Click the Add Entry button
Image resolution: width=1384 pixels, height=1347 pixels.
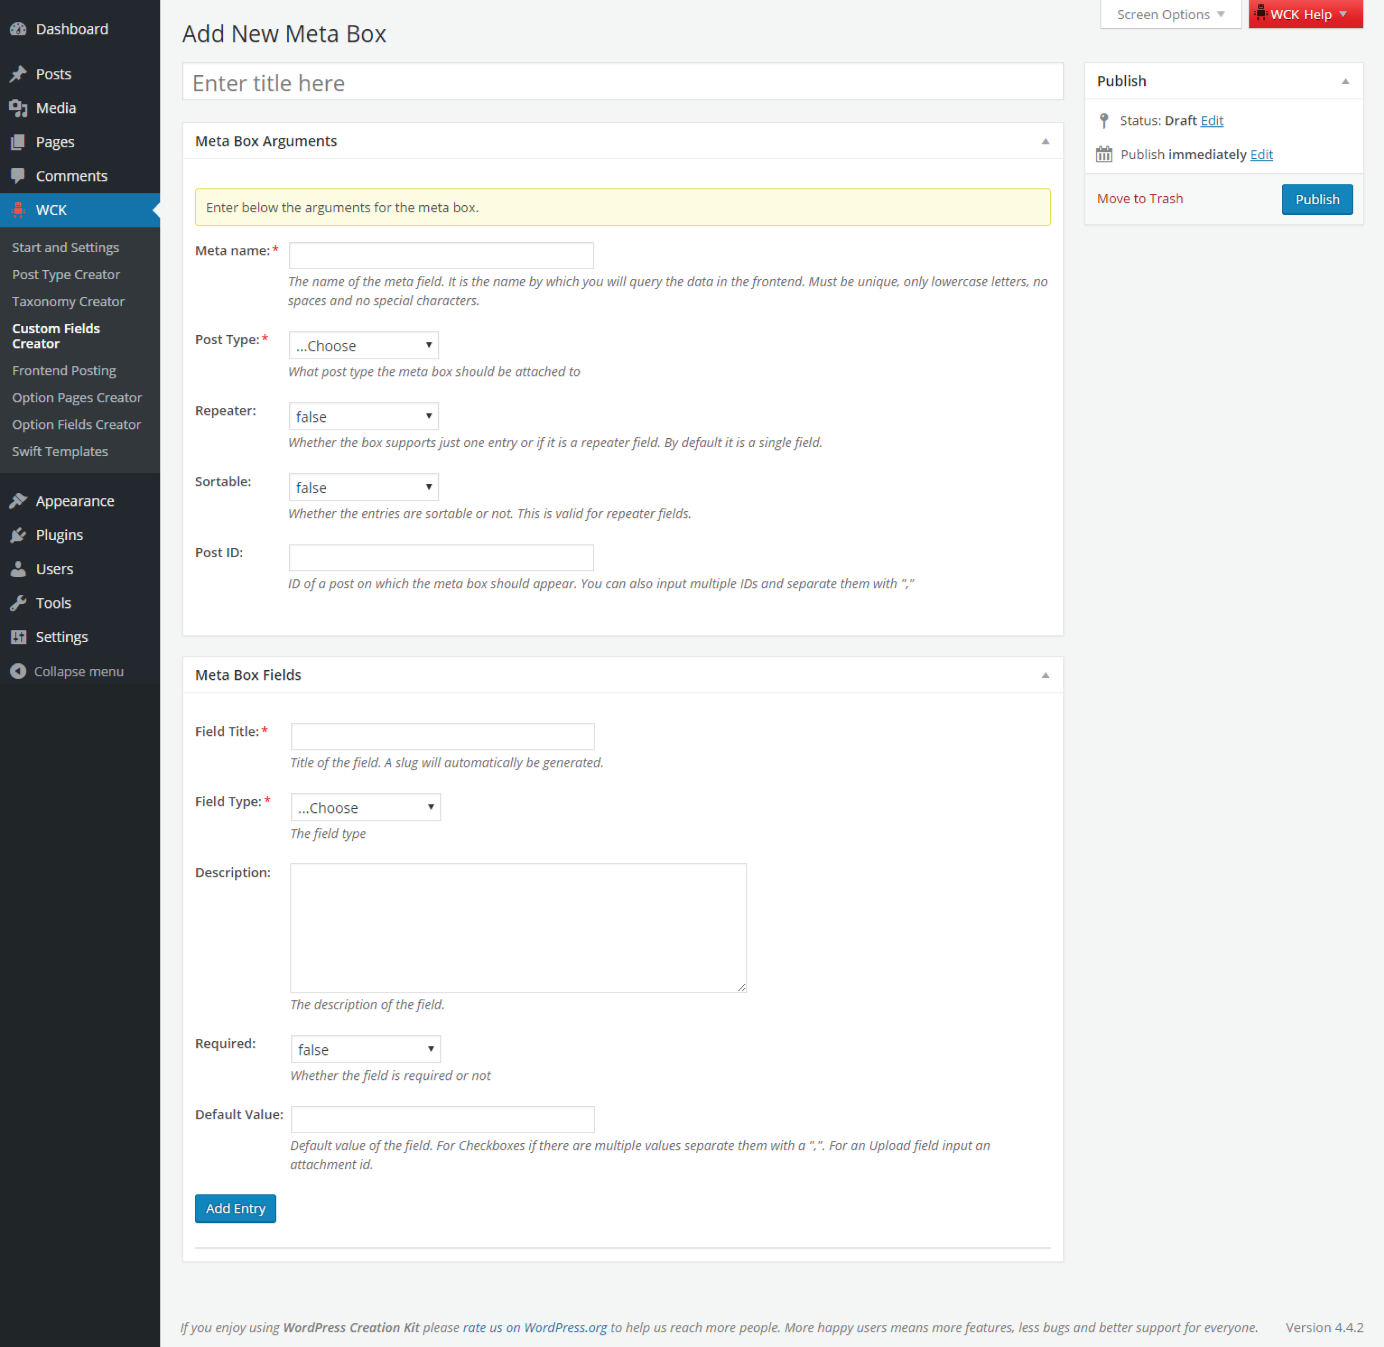point(235,1208)
